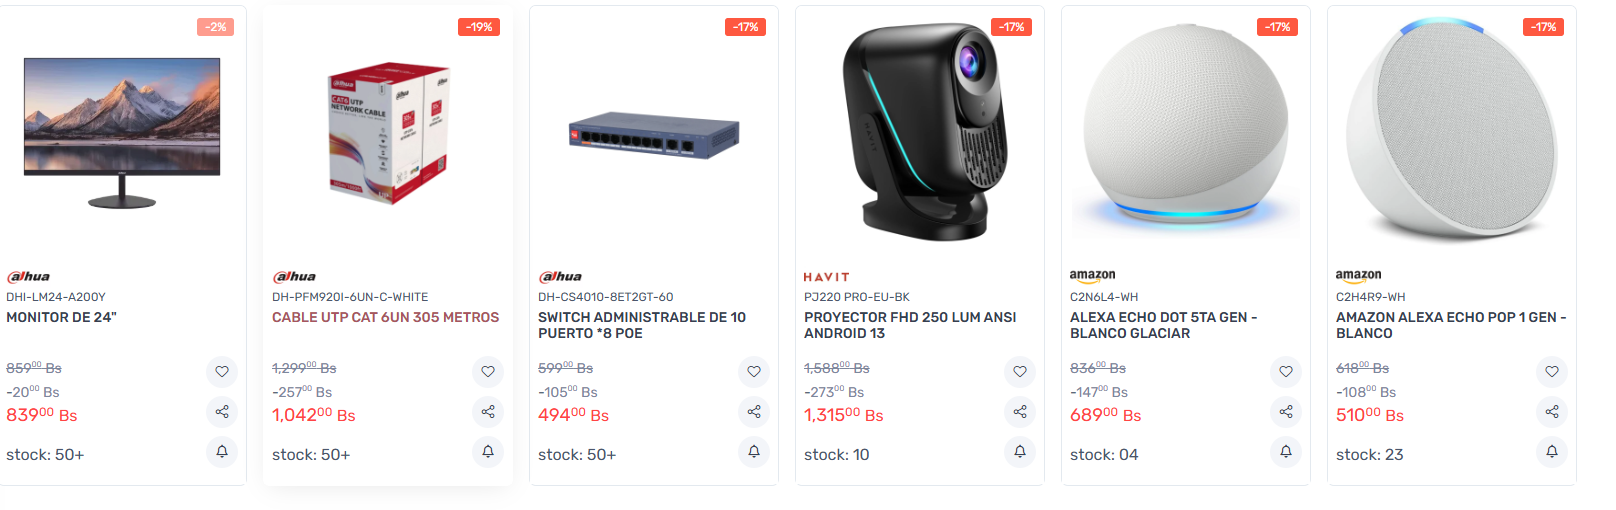This screenshot has height=510, width=1616.
Task: Click the Dahua monitor product image
Action: pyautogui.click(x=122, y=132)
